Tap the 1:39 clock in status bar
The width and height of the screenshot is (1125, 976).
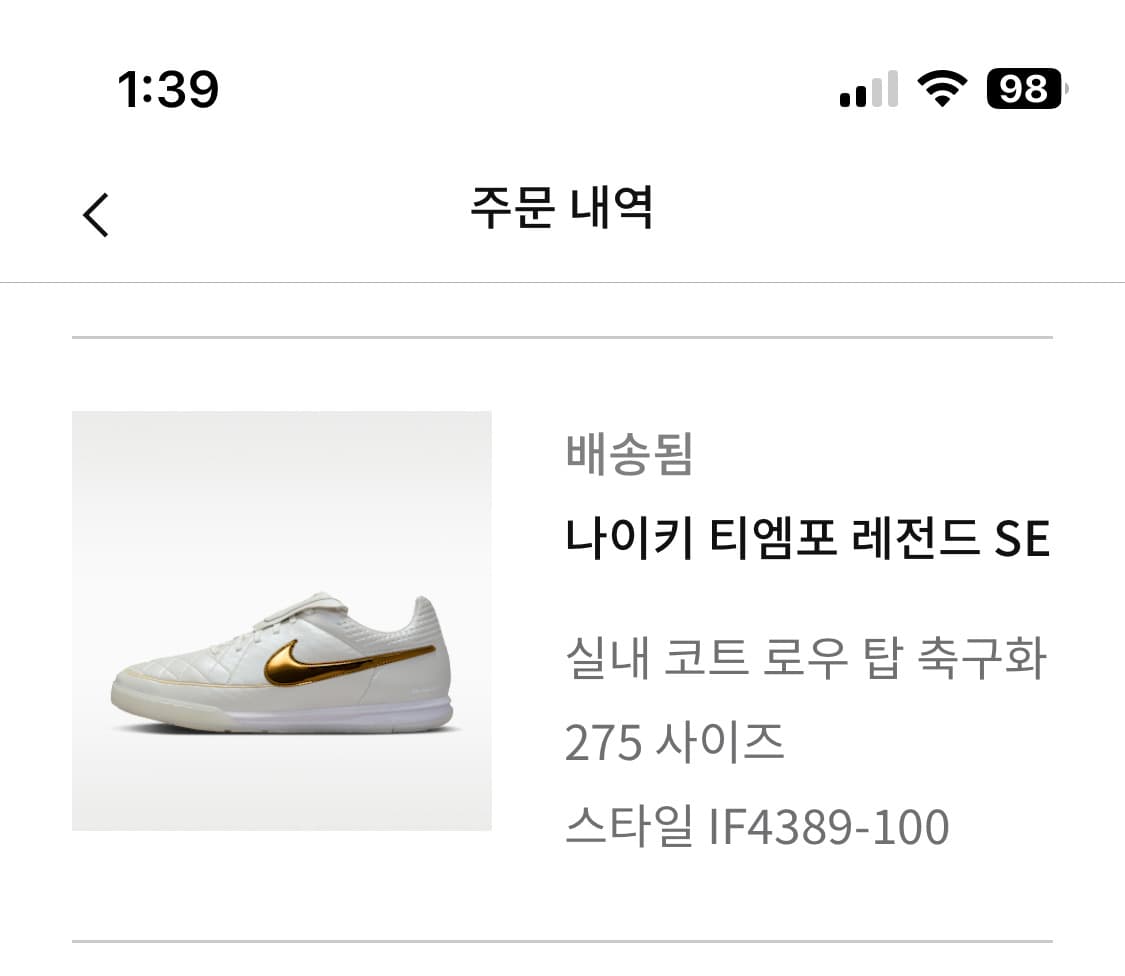168,90
